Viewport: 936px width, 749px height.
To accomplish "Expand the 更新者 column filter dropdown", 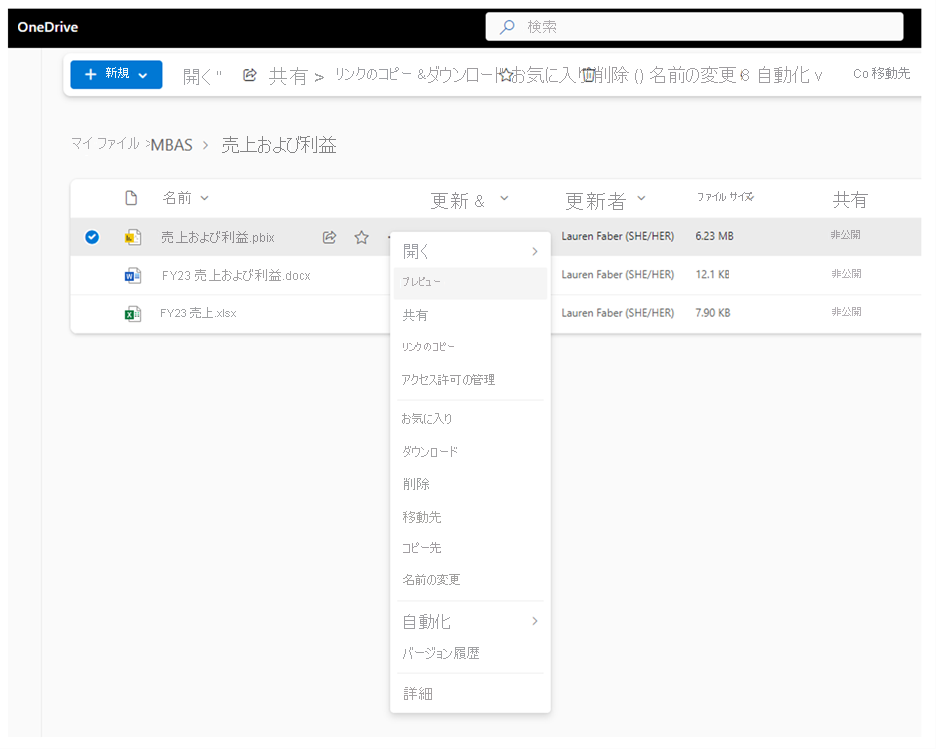I will point(641,199).
